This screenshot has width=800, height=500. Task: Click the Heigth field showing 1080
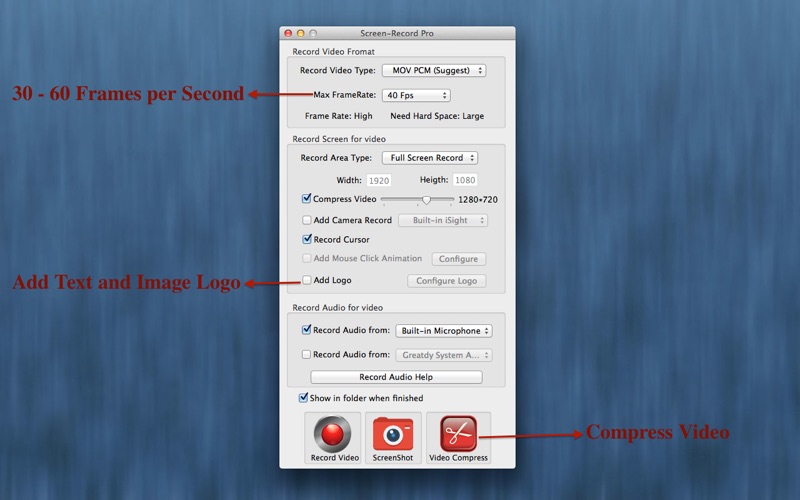tap(465, 180)
